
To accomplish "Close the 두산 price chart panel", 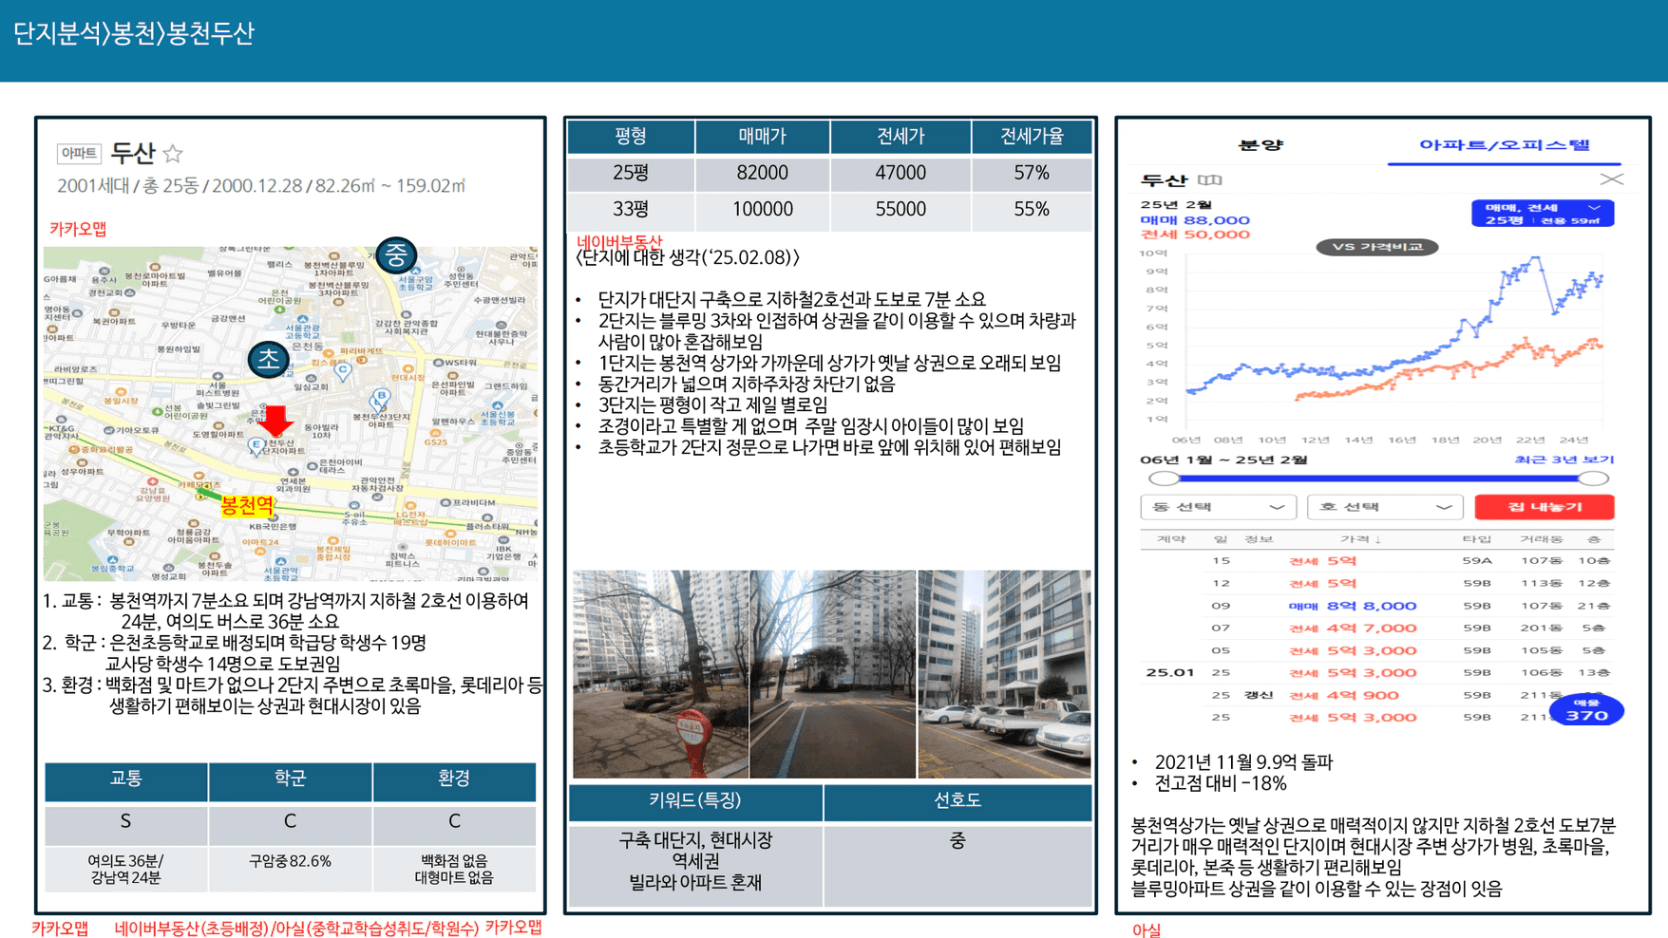I will (x=1611, y=179).
